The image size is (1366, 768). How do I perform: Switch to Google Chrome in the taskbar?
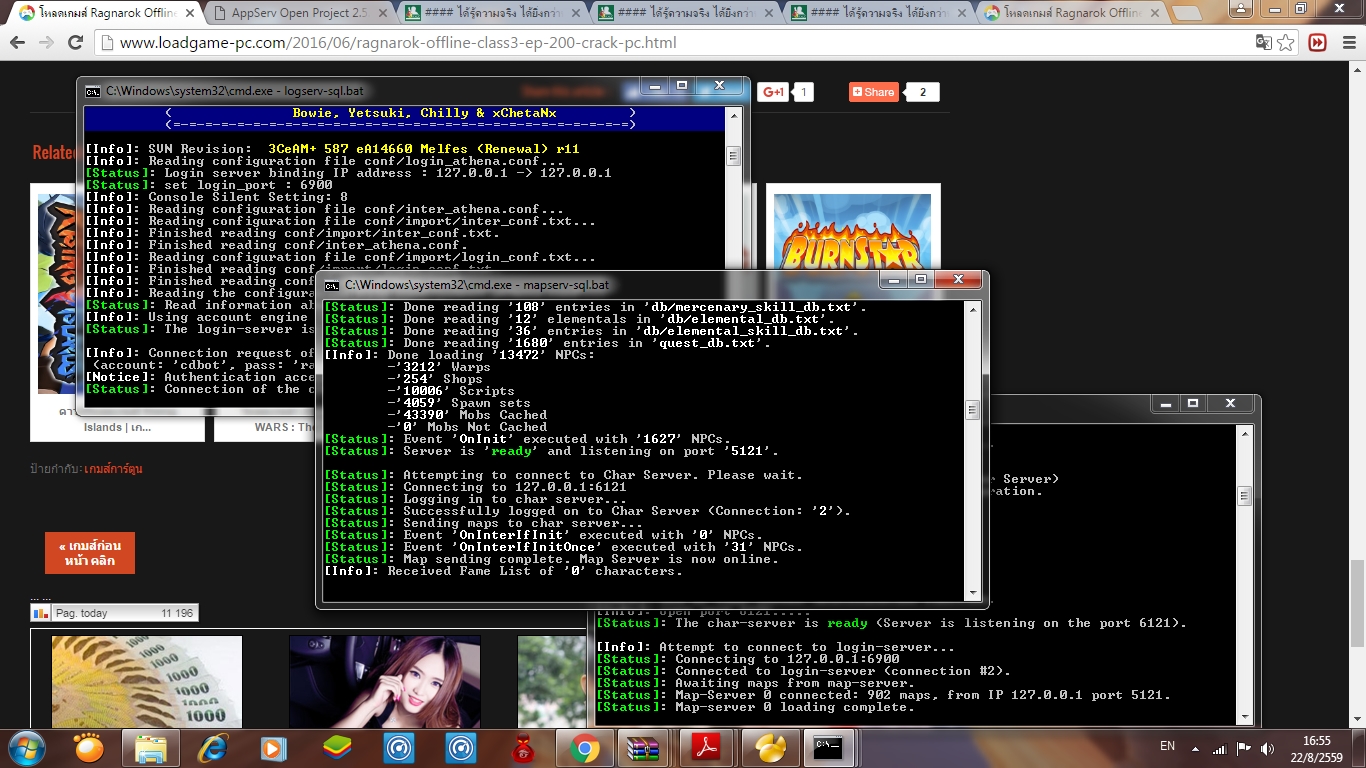(x=585, y=748)
